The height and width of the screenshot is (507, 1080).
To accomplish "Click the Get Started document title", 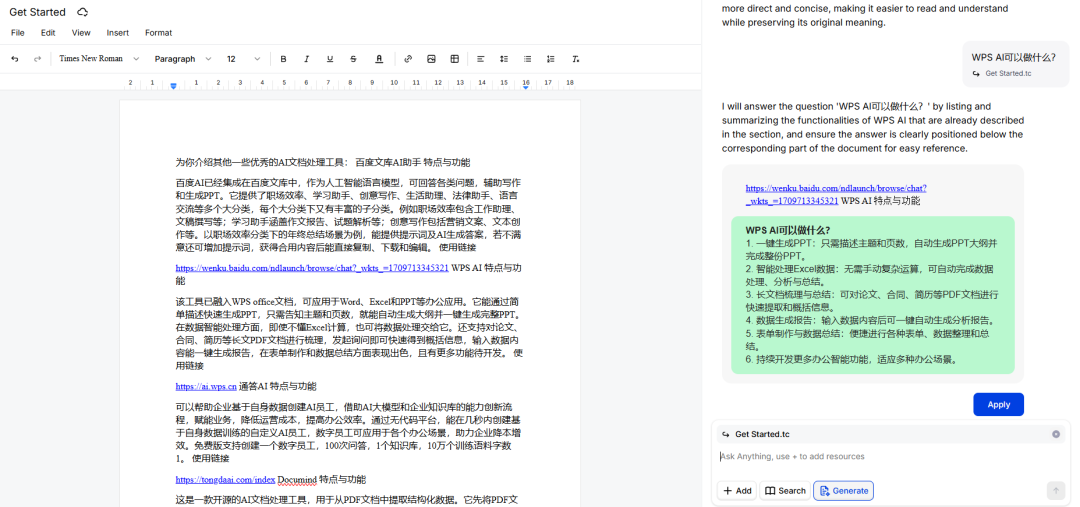I will pyautogui.click(x=38, y=12).
